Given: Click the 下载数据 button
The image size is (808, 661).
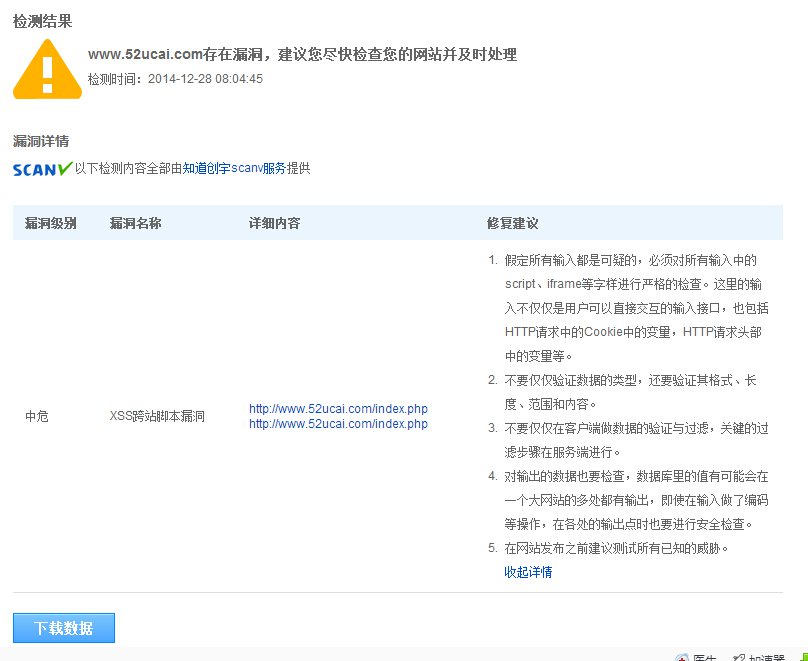Looking at the screenshot, I should [x=64, y=628].
